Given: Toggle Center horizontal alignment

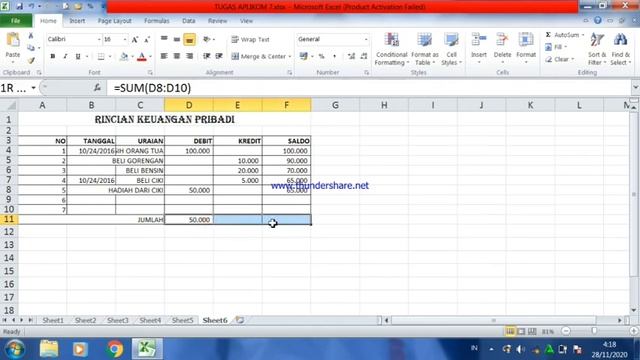Looking at the screenshot, I should (x=177, y=56).
